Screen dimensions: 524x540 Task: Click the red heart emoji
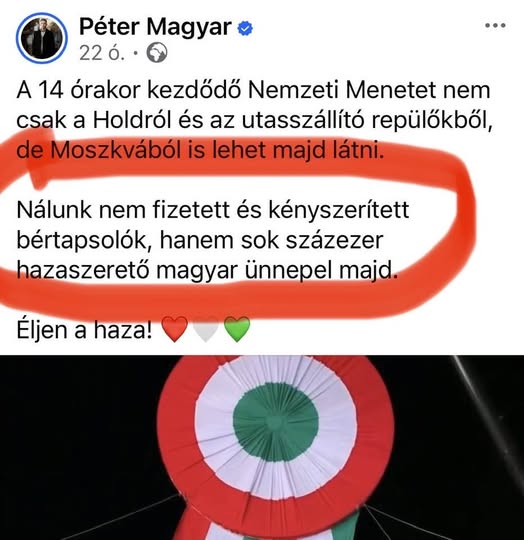(175, 329)
